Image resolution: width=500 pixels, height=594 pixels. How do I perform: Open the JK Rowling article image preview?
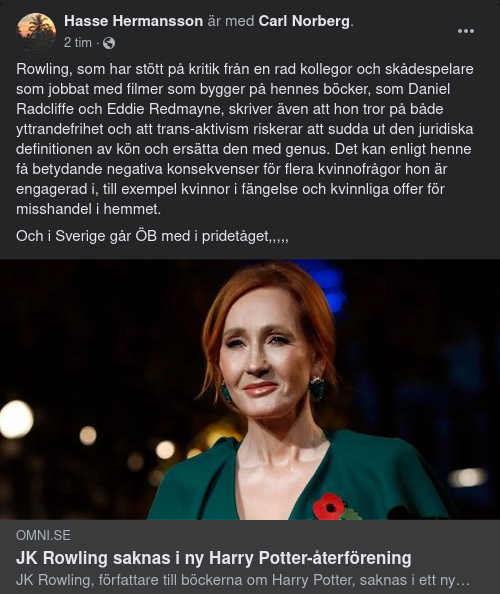(x=250, y=389)
